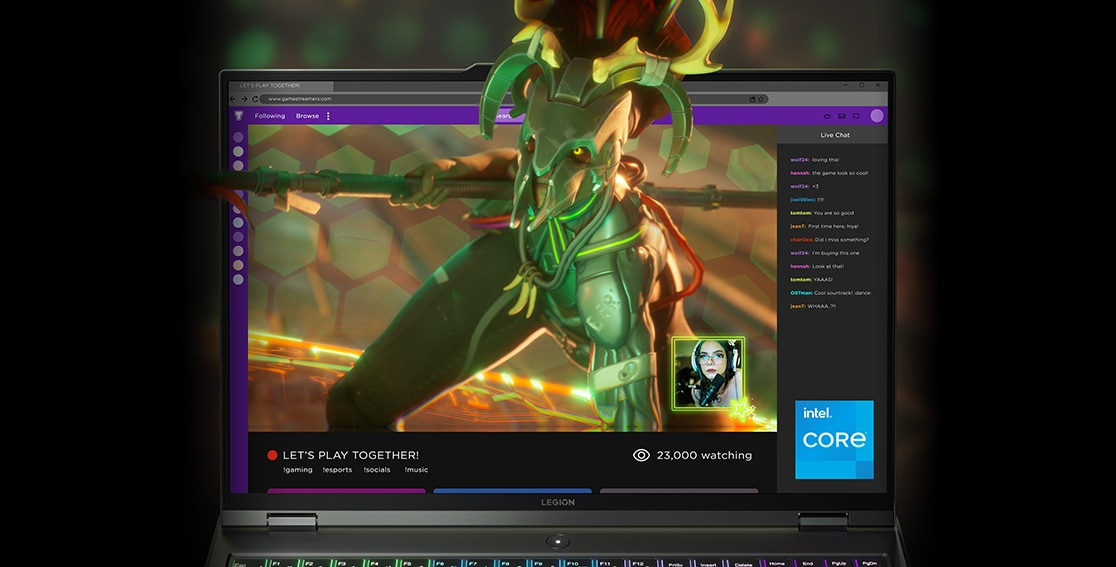This screenshot has height=567, width=1116.
Task: Bookmark the page via the address bar star
Action: [762, 99]
